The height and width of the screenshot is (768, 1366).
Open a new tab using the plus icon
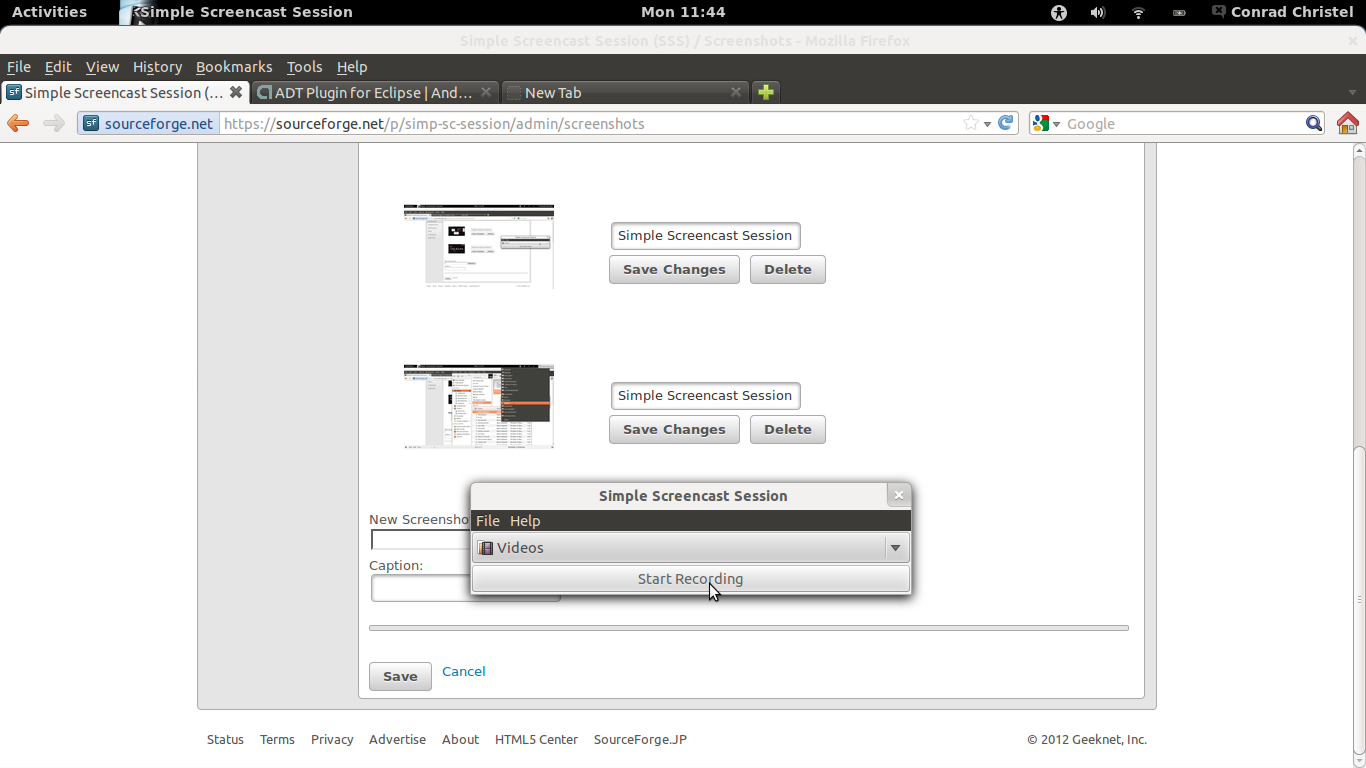click(765, 91)
